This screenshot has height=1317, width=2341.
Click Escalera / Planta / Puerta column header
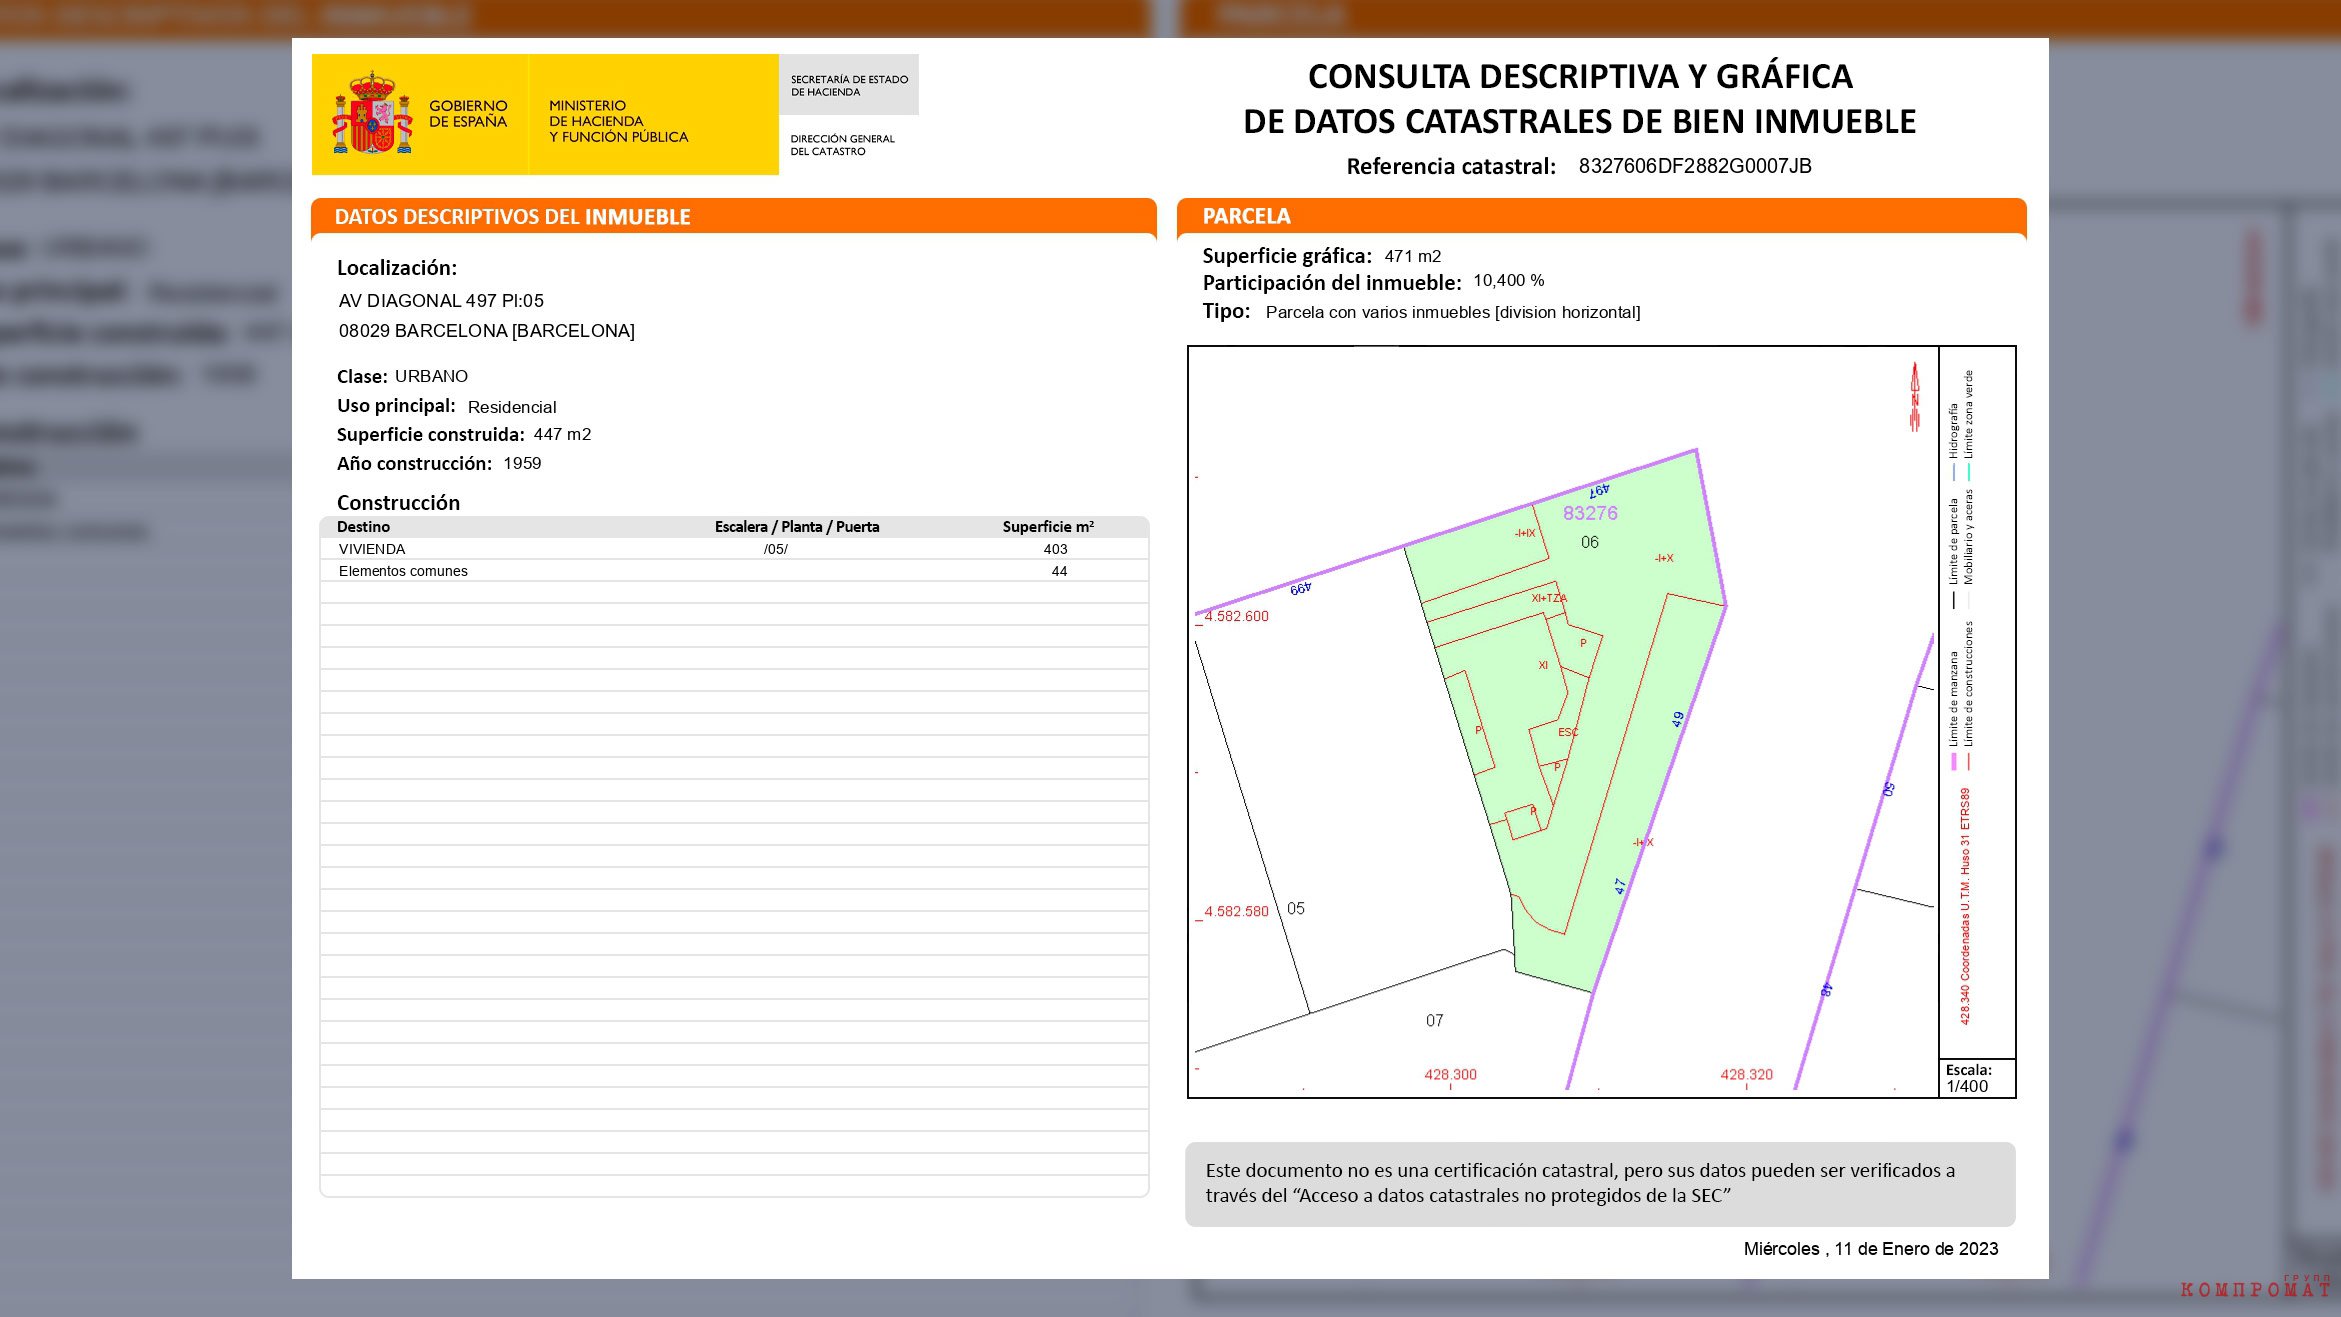coord(797,527)
